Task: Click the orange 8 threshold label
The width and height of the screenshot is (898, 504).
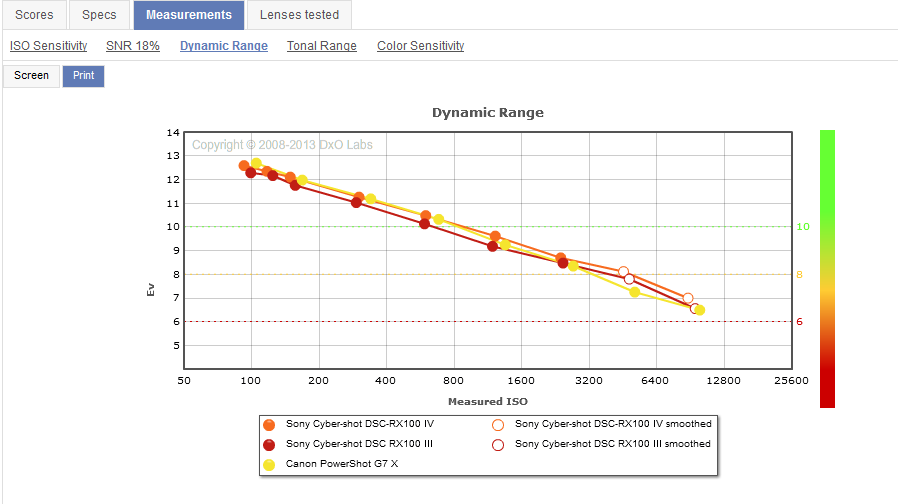Action: click(799, 274)
